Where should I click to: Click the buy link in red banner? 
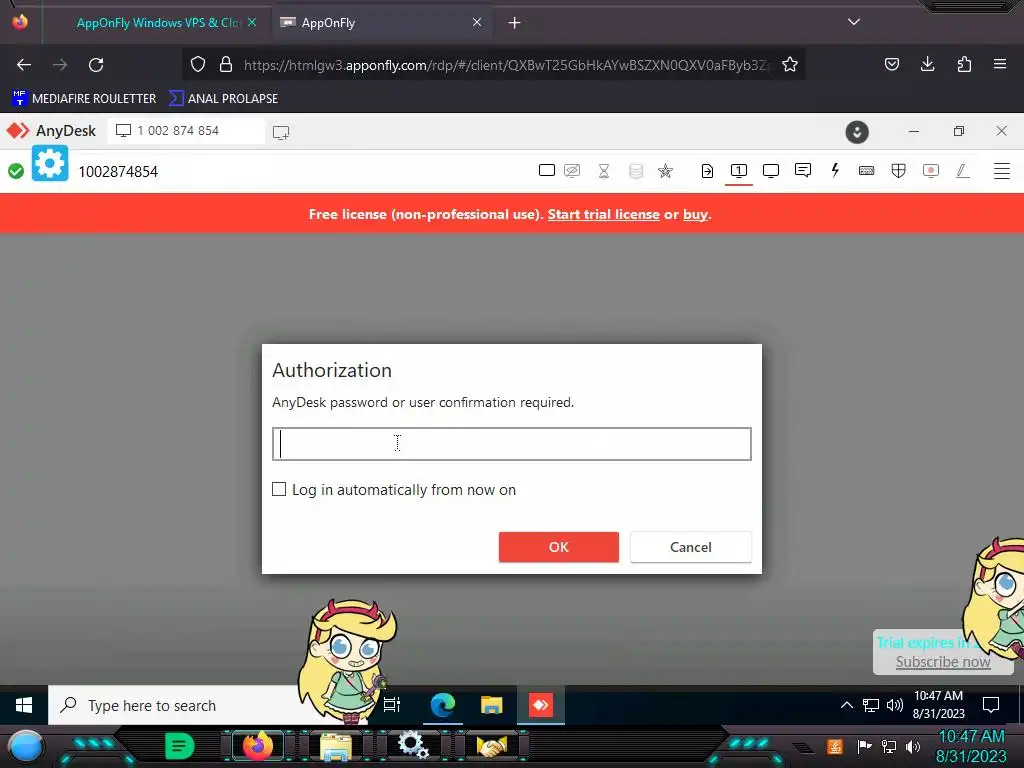pyautogui.click(x=696, y=214)
